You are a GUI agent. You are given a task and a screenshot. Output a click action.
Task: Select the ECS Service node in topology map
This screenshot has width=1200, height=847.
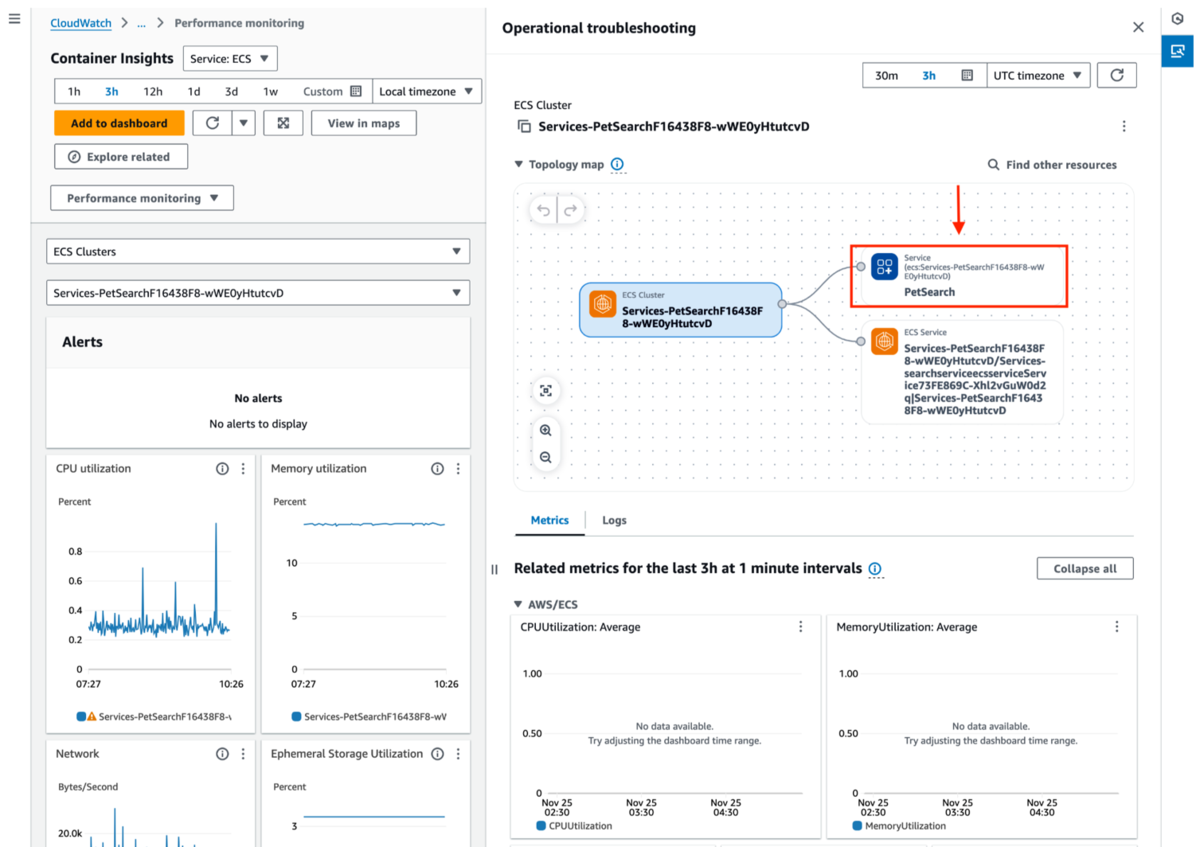pos(962,373)
